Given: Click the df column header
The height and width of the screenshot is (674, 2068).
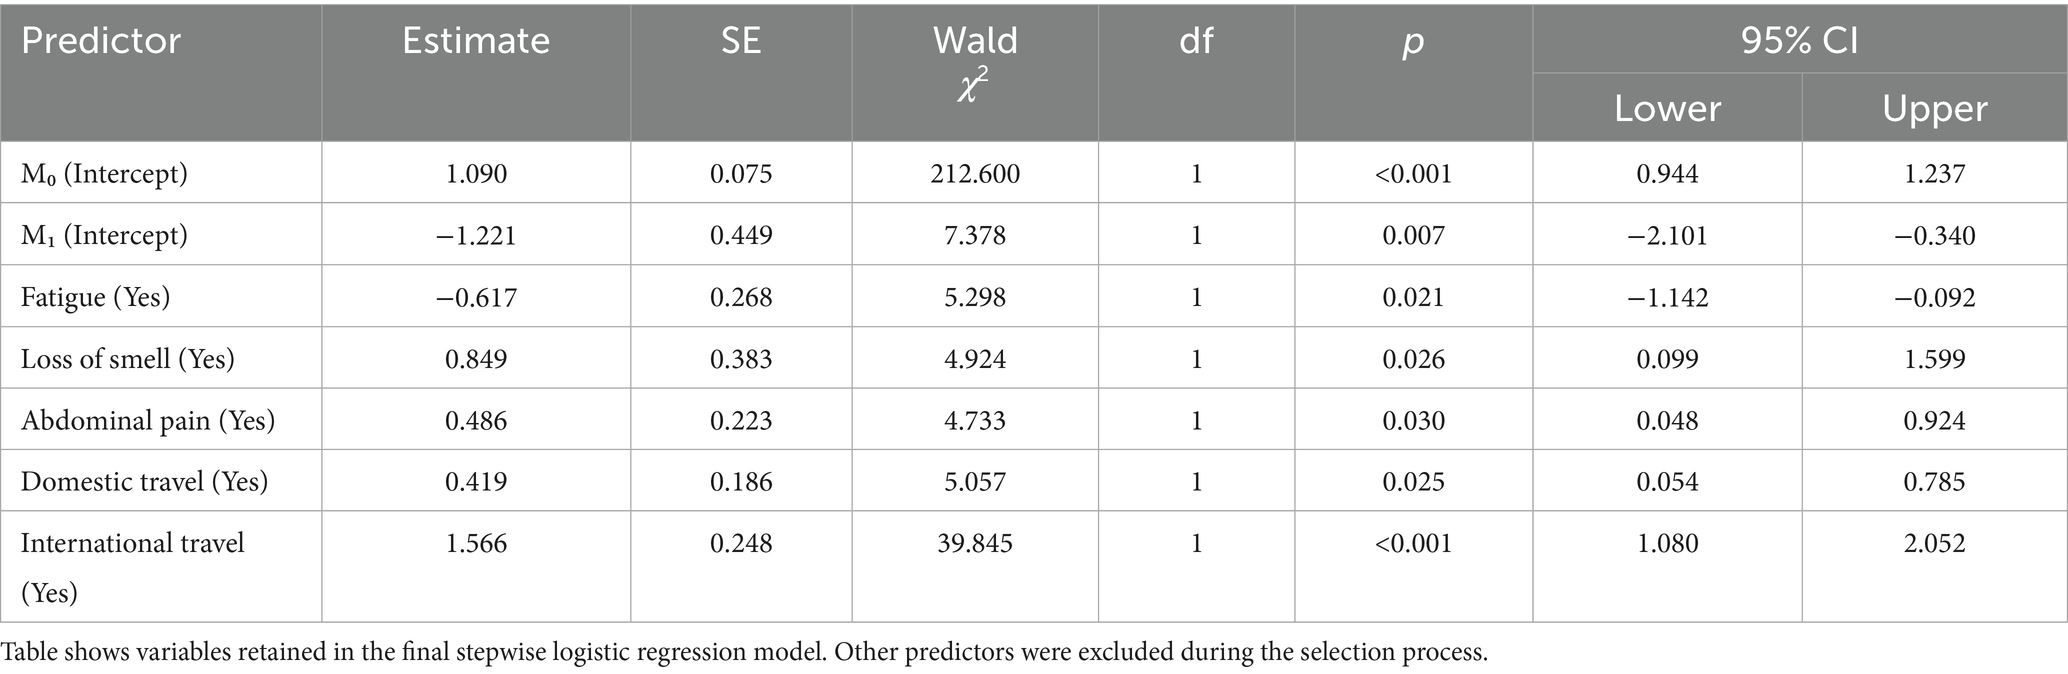Looking at the screenshot, I should [1196, 41].
